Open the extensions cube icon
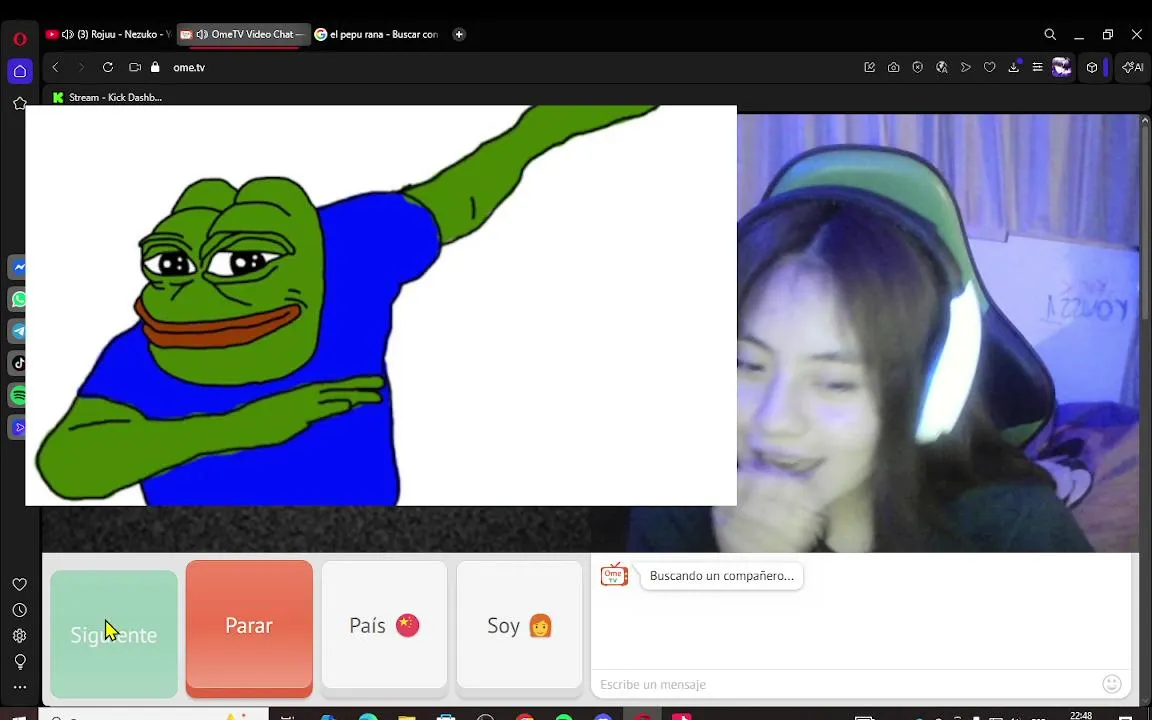 click(1092, 67)
